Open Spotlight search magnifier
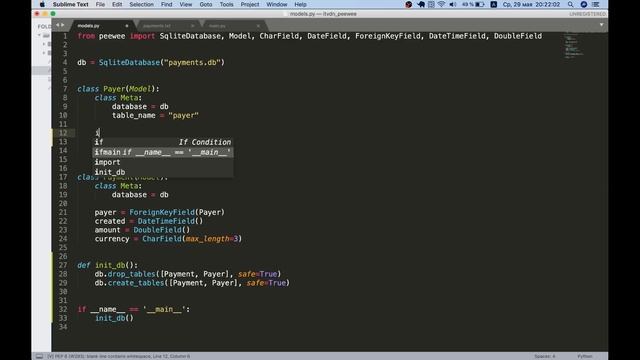The width and height of the screenshot is (640, 360). click(571, 4)
